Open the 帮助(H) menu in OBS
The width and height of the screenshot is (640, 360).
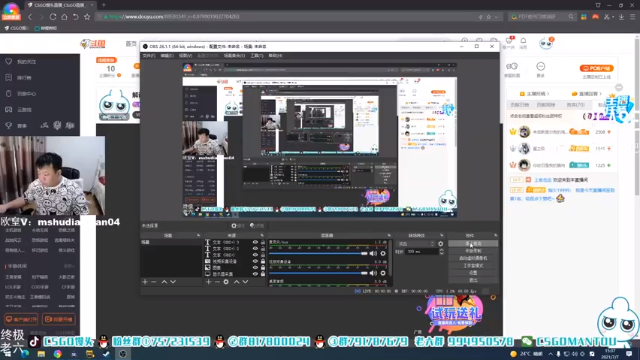(x=275, y=56)
